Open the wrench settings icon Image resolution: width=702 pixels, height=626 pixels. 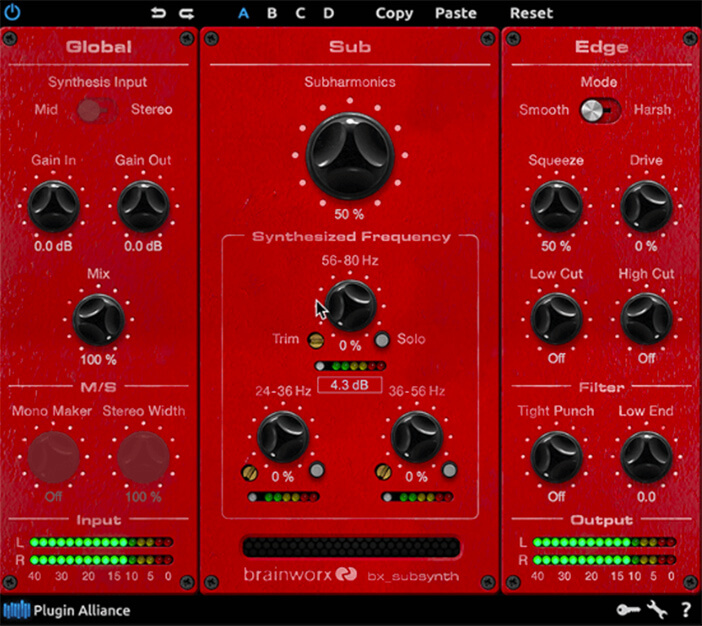coord(657,609)
